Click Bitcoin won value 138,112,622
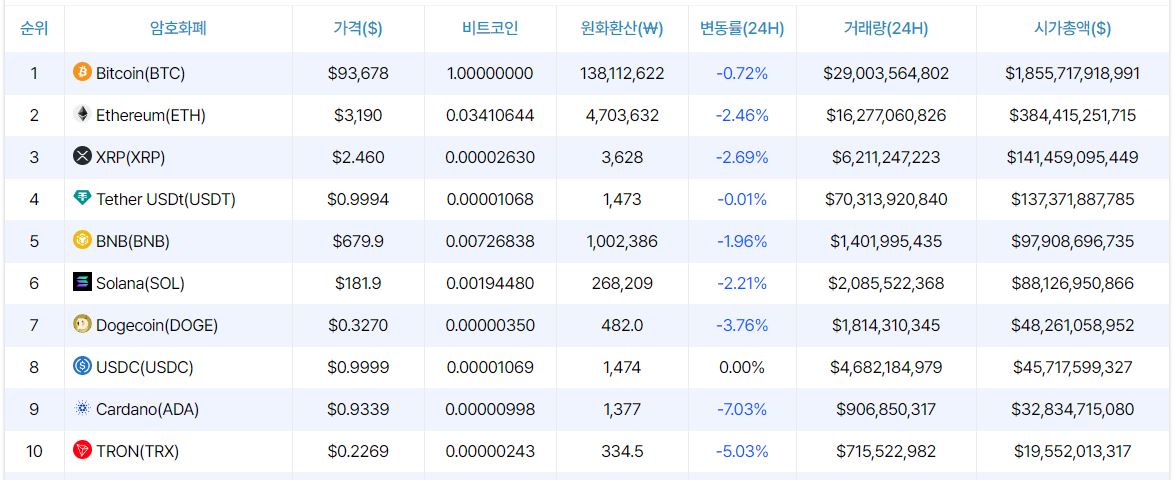 621,73
